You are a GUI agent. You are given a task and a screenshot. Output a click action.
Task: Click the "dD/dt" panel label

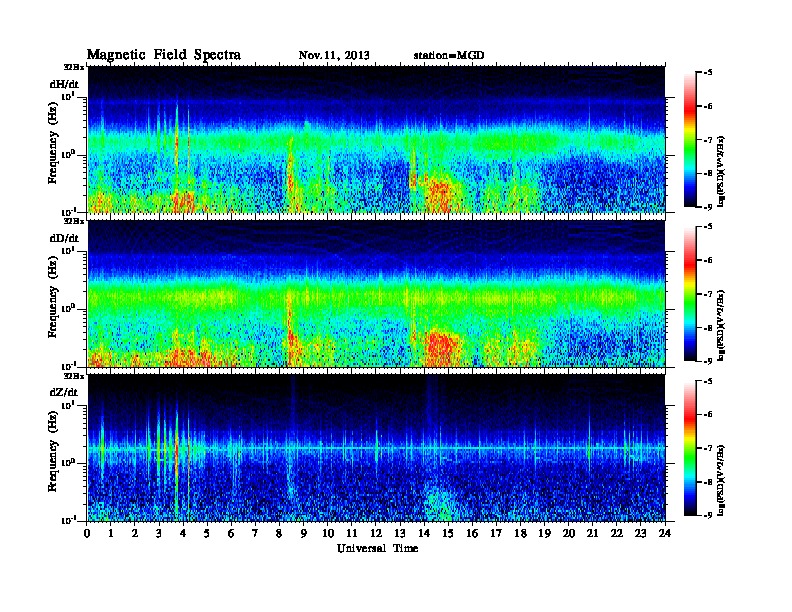(x=64, y=238)
